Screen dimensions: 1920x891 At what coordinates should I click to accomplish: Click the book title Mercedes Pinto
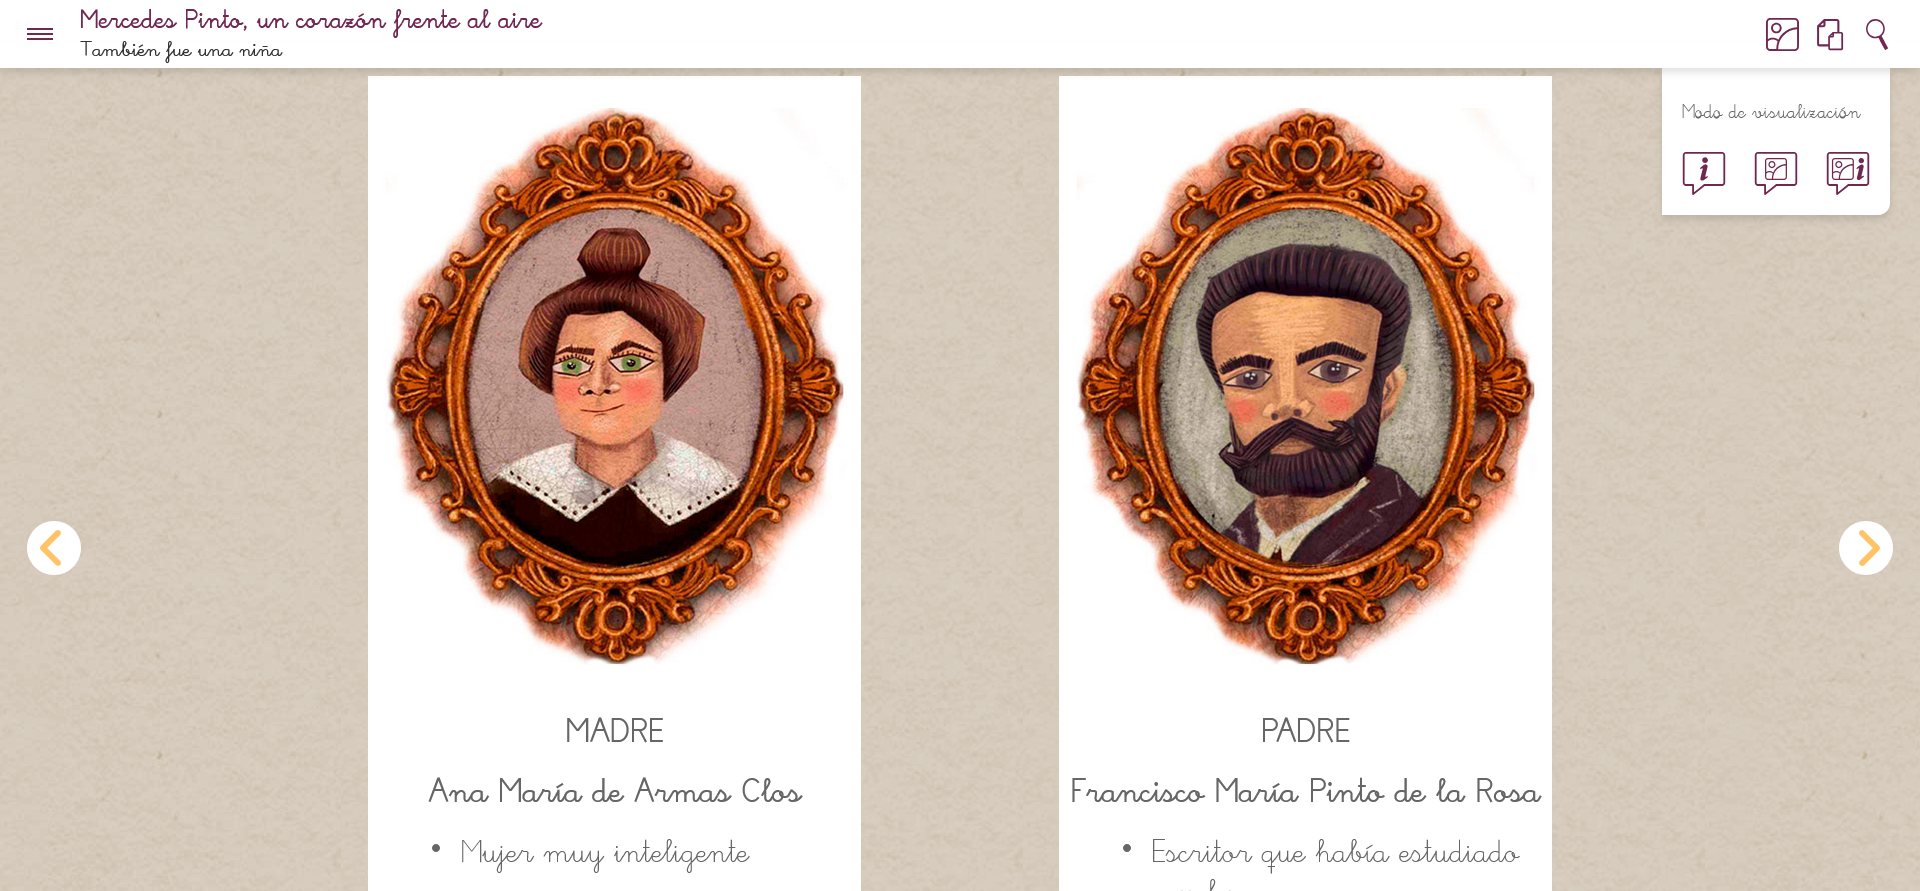pyautogui.click(x=311, y=21)
